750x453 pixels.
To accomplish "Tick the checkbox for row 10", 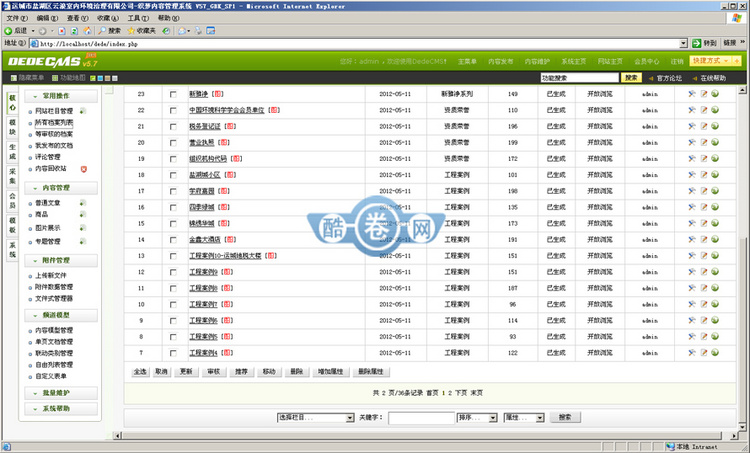I will click(x=173, y=304).
